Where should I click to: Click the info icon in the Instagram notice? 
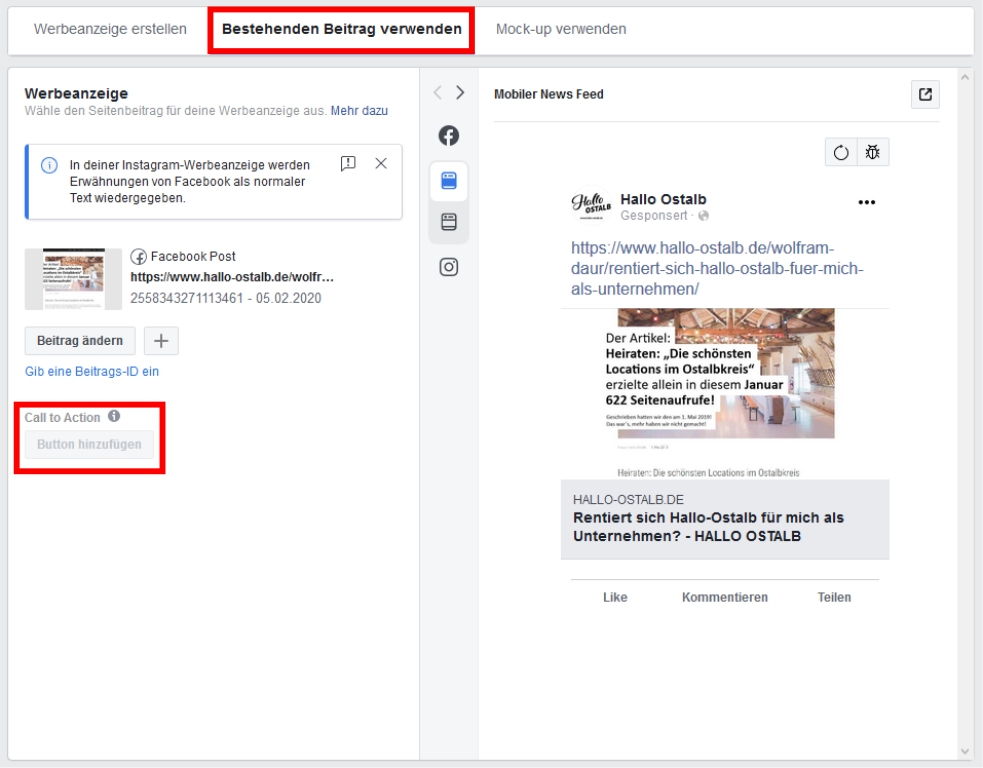pos(49,166)
